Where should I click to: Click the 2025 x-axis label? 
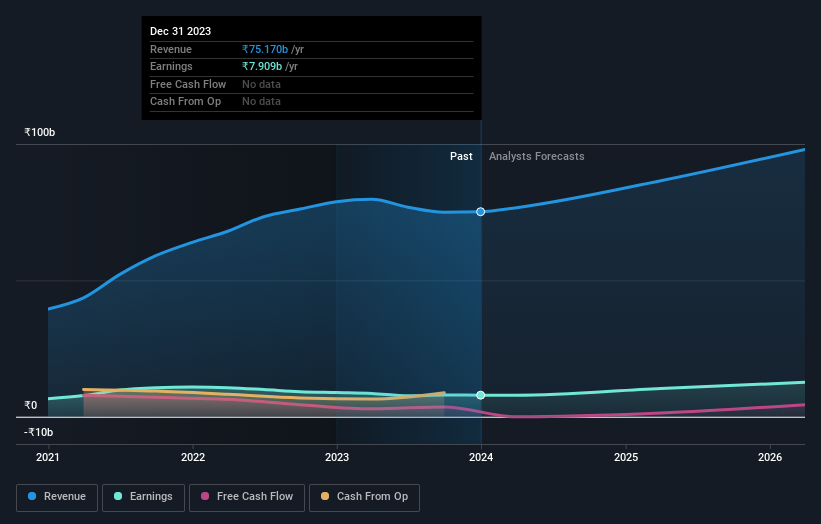(626, 457)
